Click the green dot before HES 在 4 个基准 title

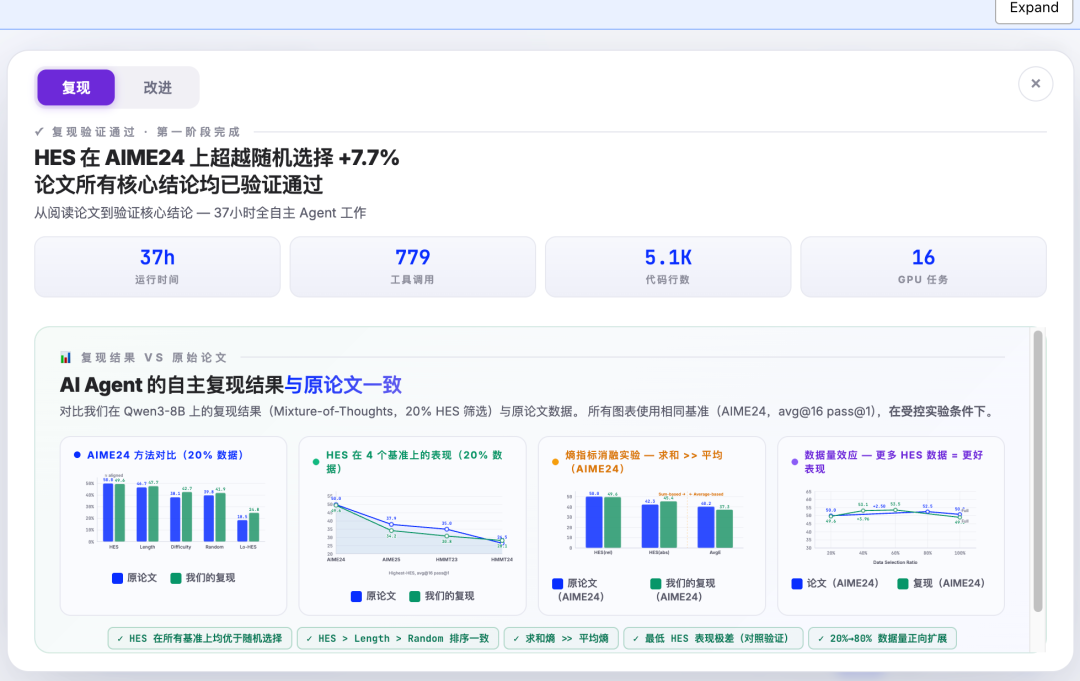[316, 462]
